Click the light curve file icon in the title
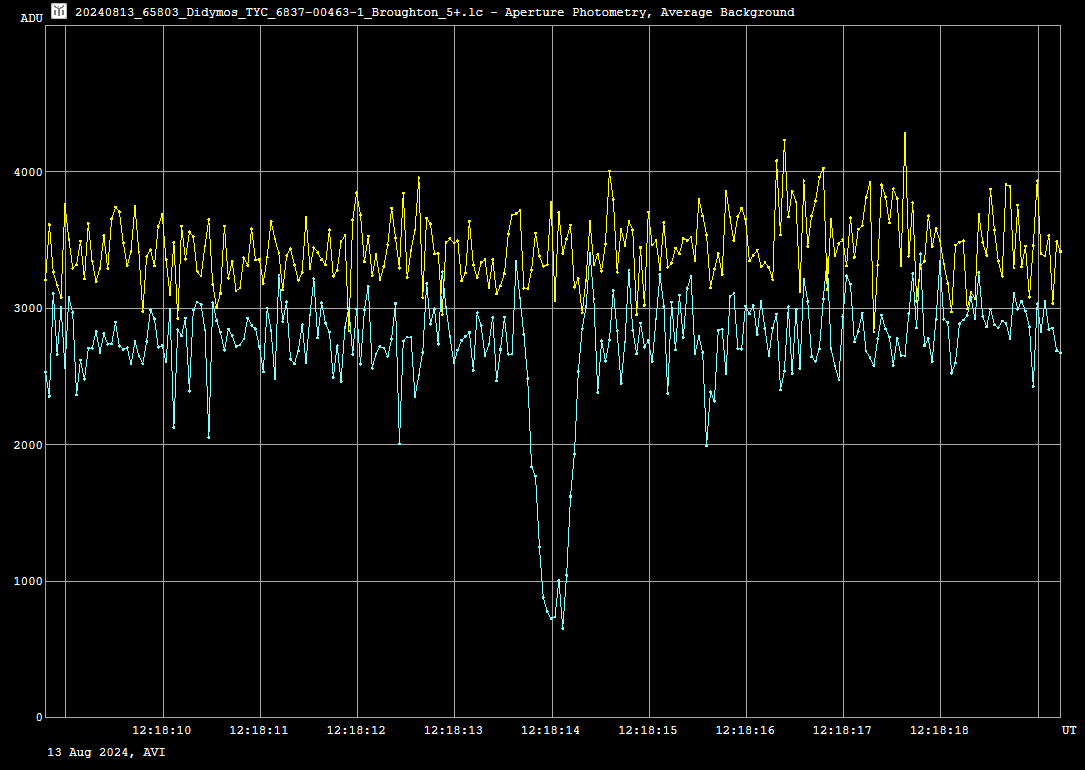The image size is (1085, 770). point(59,11)
